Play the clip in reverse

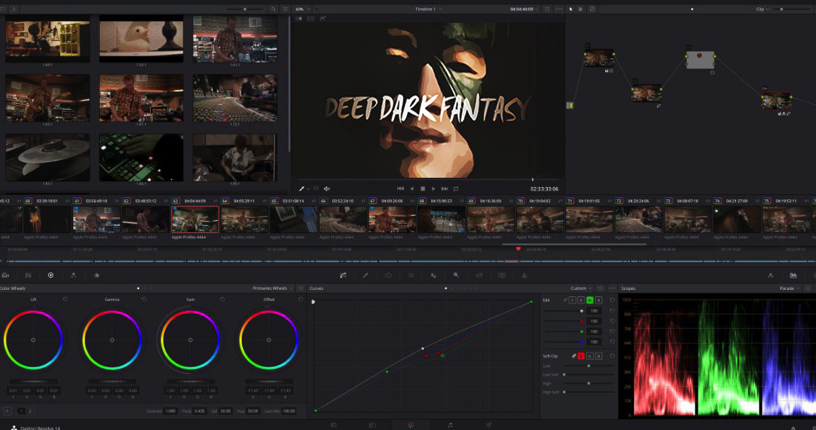[x=412, y=188]
